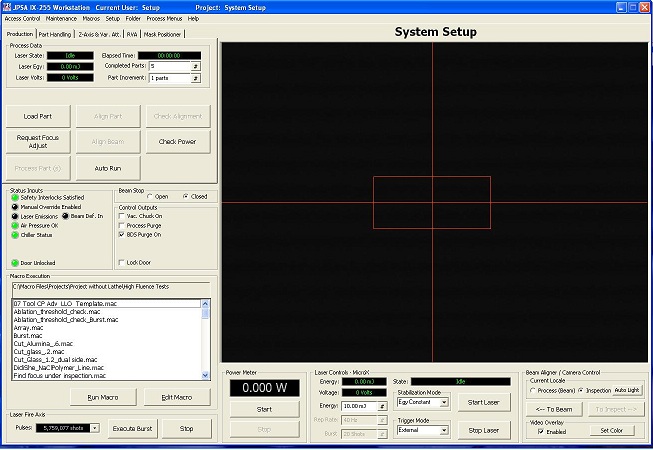Select Process (Beam) locale radio button
Image resolution: width=653 pixels, height=450 pixels.
pos(533,390)
